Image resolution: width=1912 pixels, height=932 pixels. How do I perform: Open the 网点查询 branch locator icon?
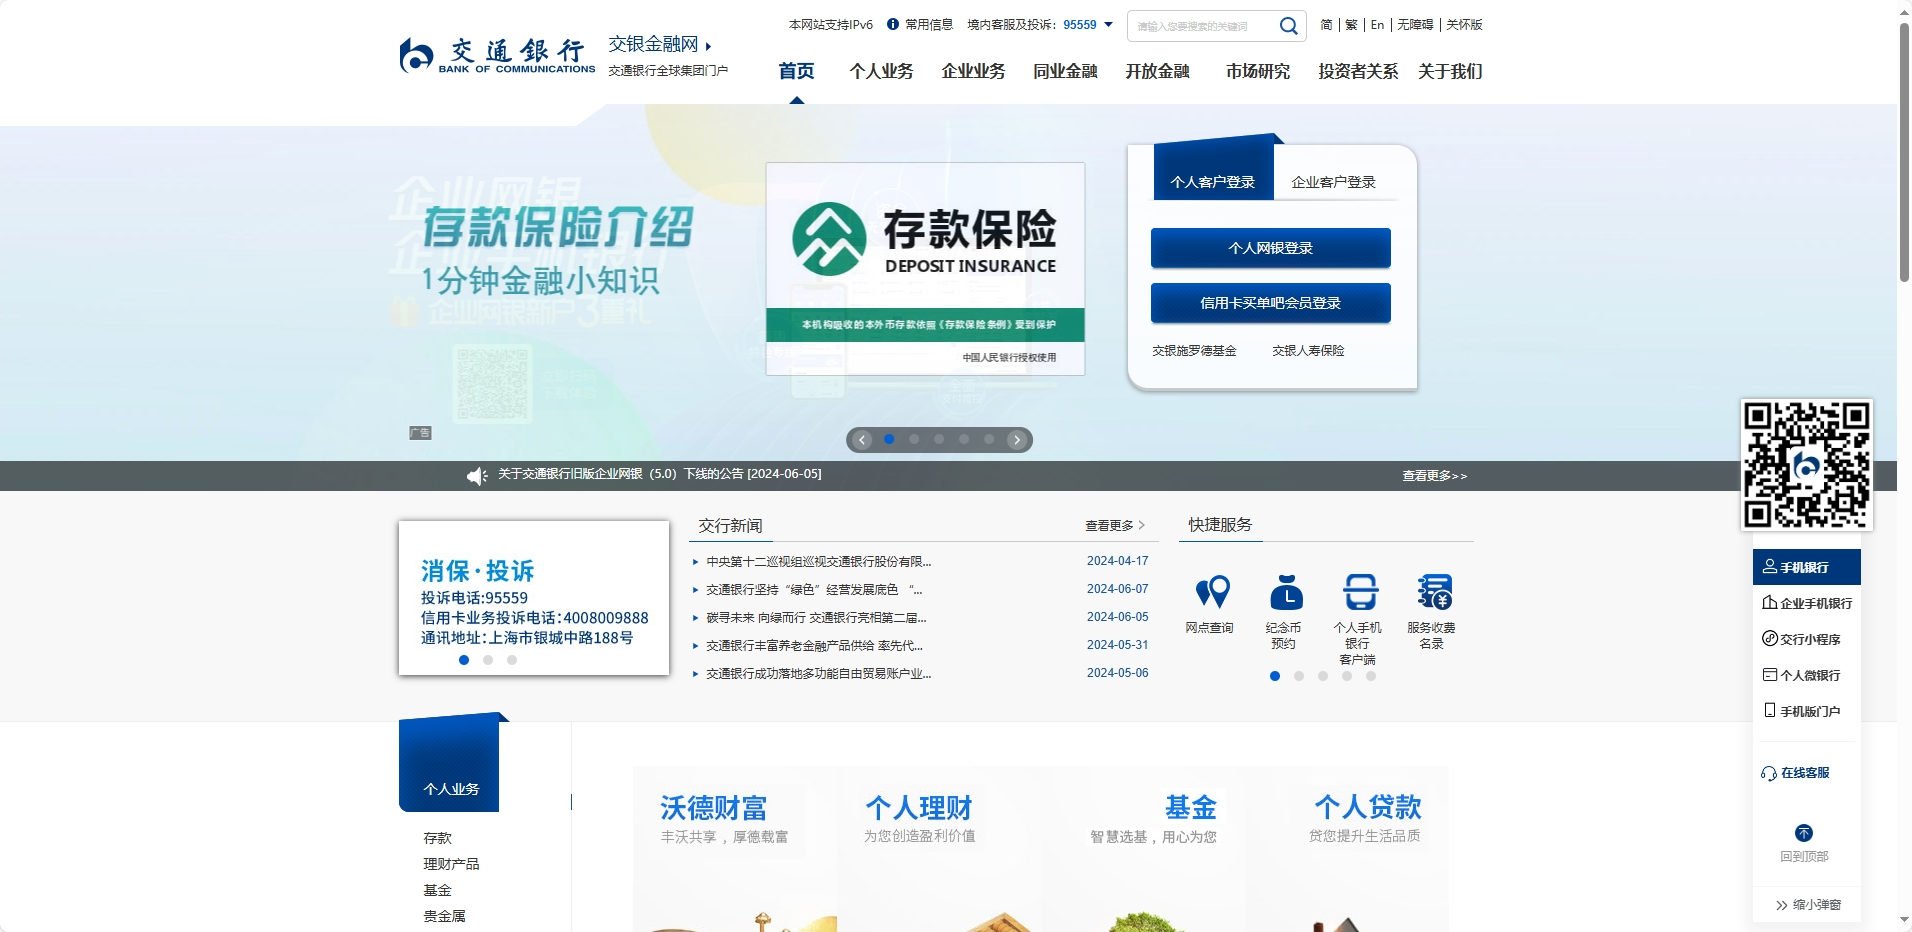click(x=1211, y=601)
